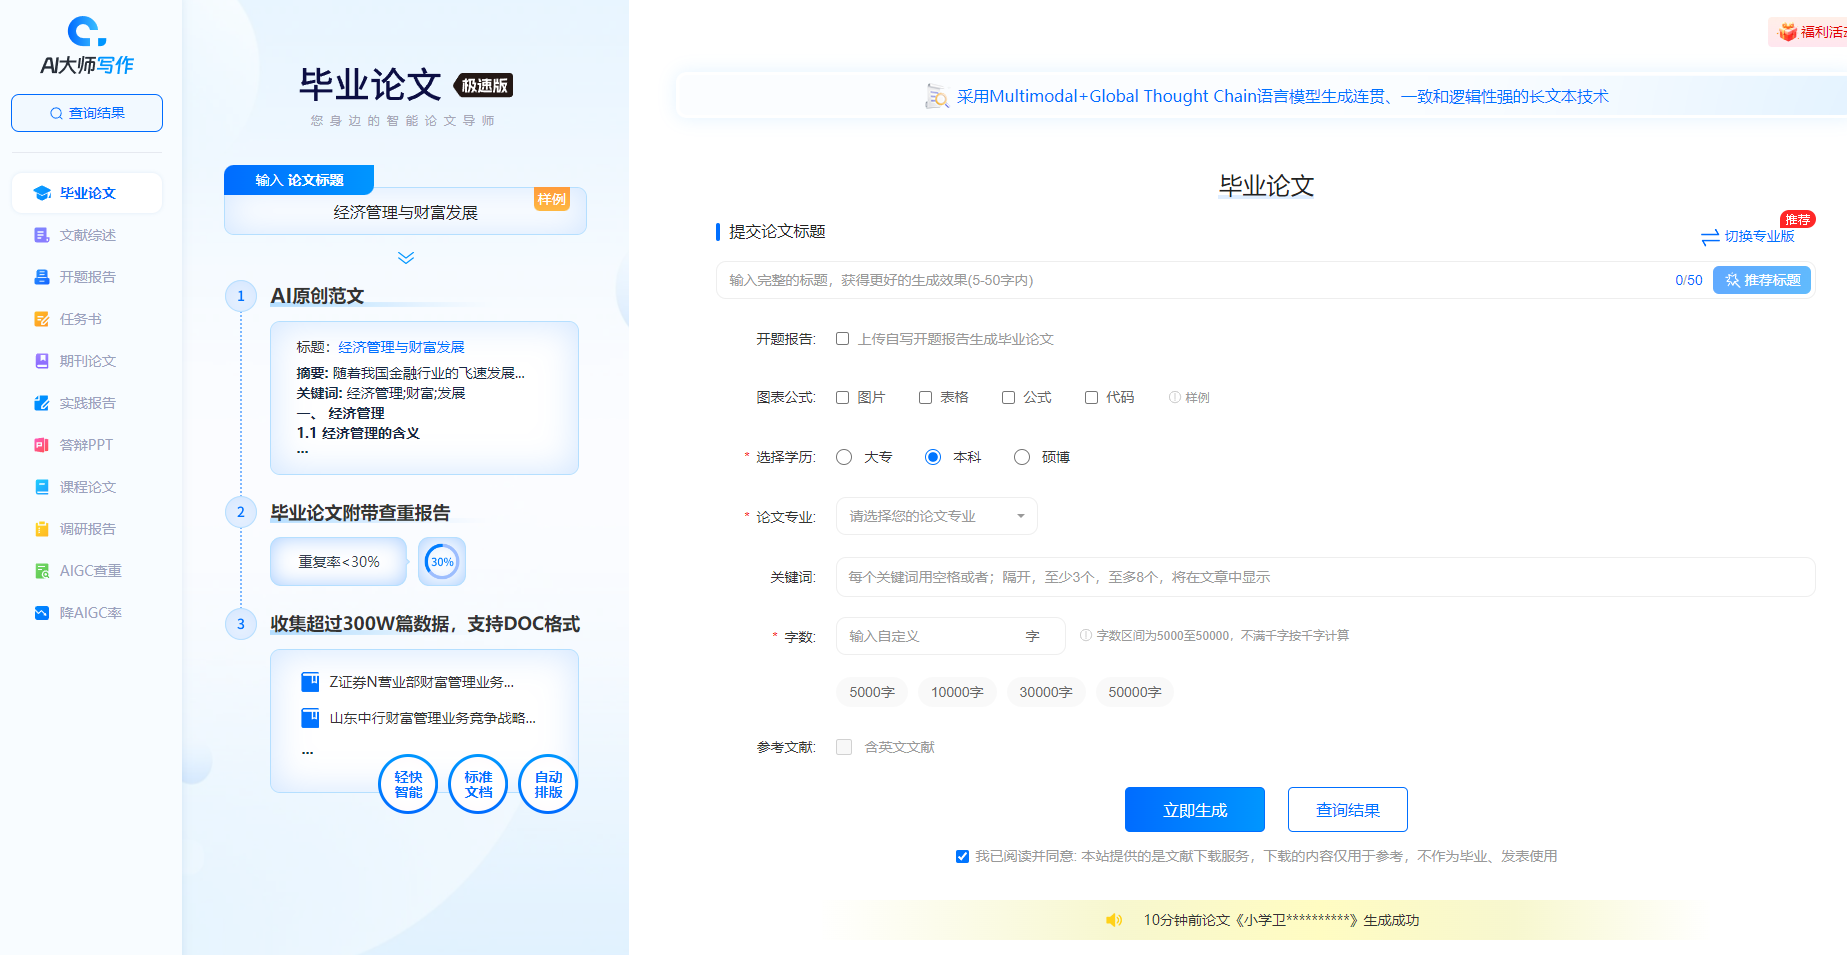This screenshot has height=955, width=1847.
Task: Click the 样例 info icon in 图表公式 row
Action: 1174,397
